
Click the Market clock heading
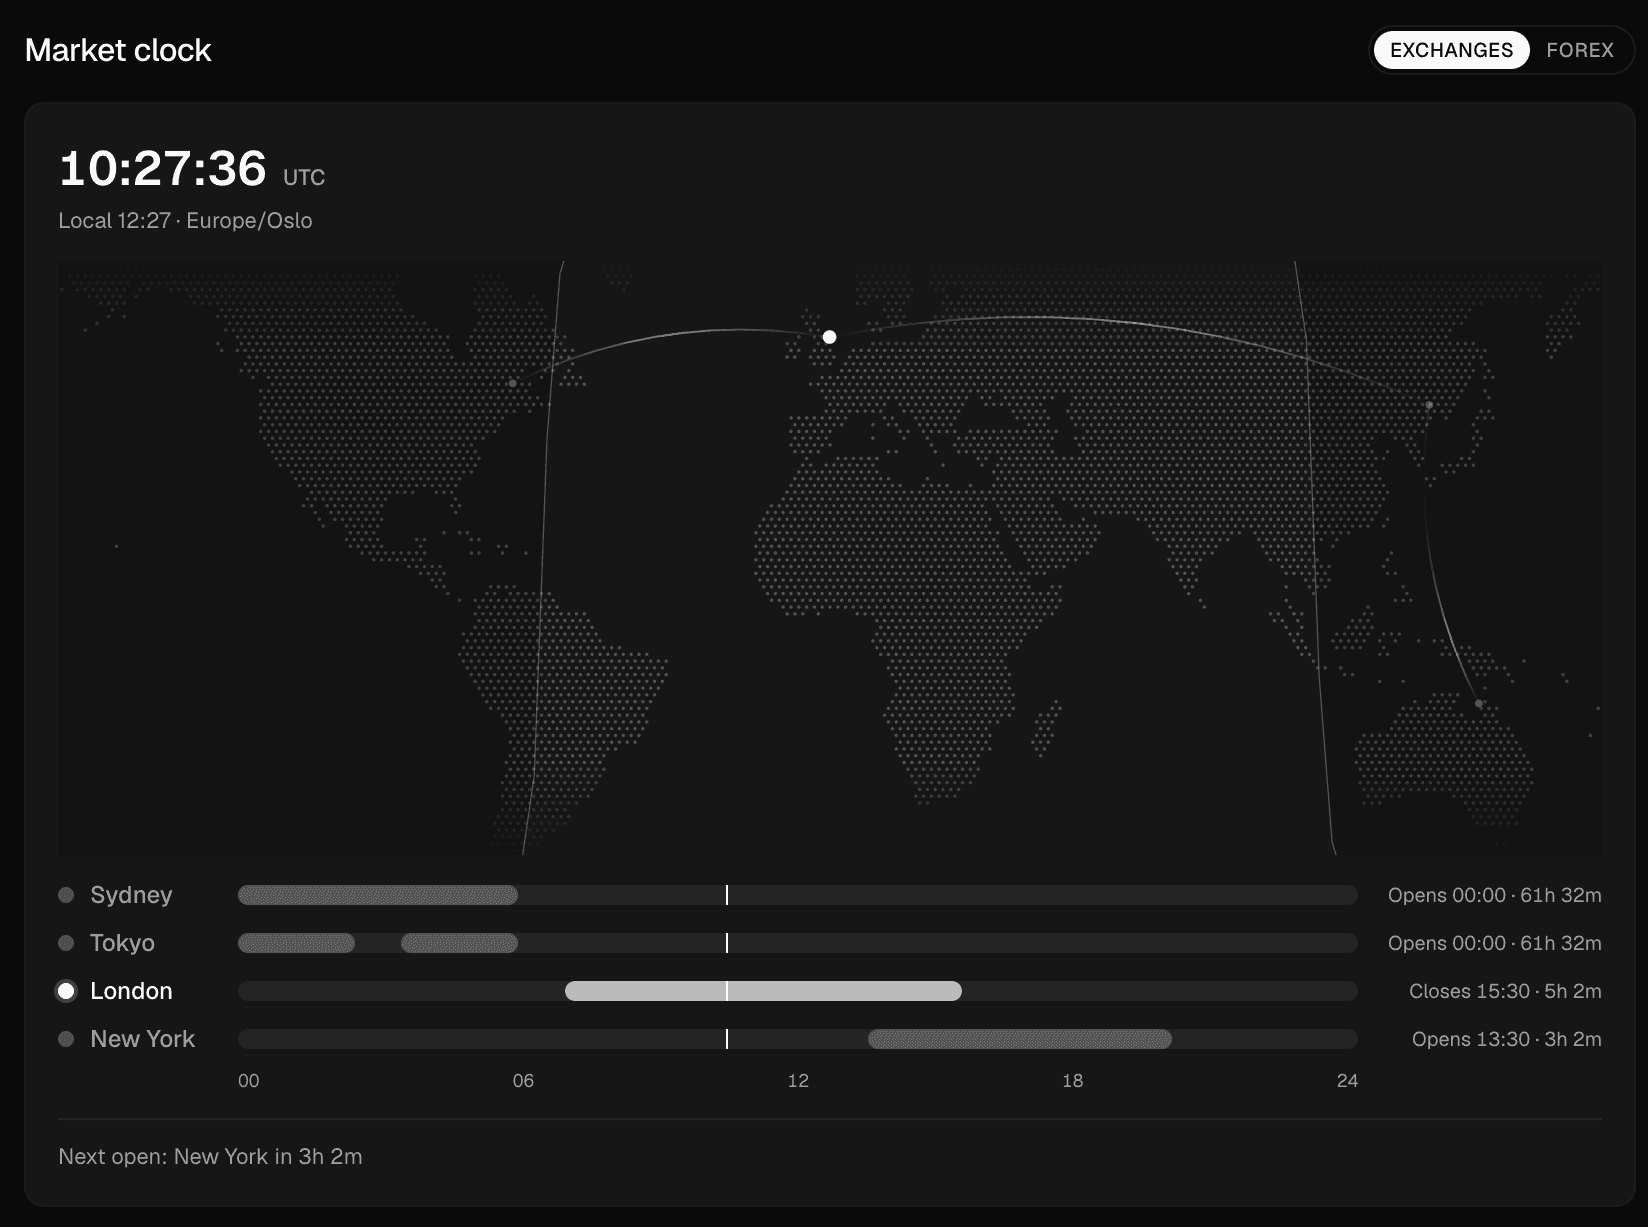tap(118, 50)
